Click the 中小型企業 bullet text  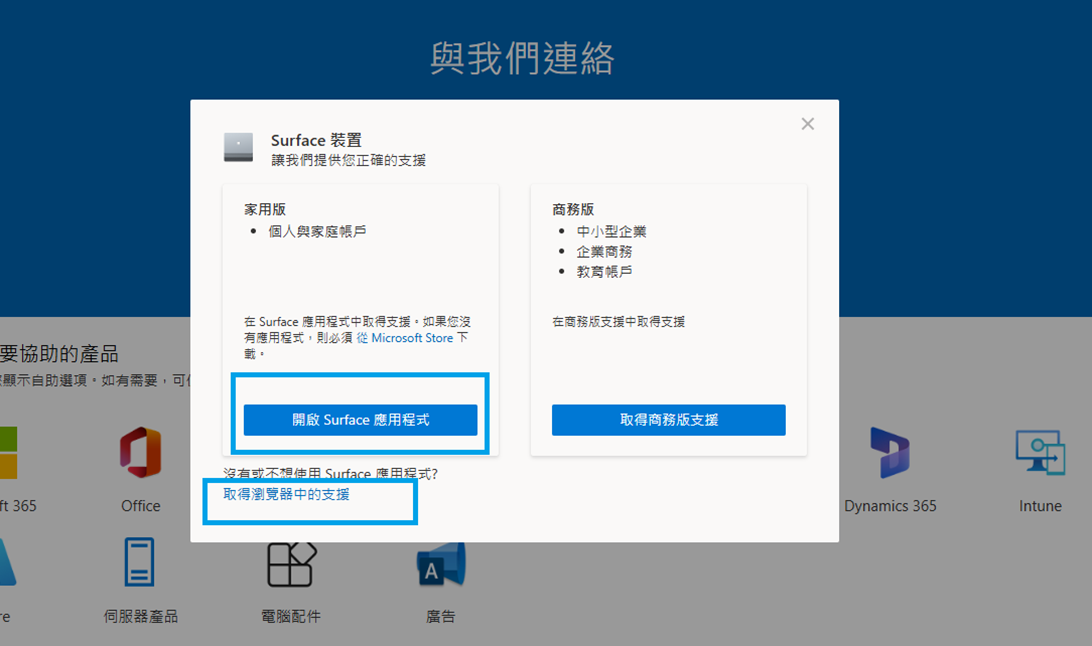click(611, 231)
